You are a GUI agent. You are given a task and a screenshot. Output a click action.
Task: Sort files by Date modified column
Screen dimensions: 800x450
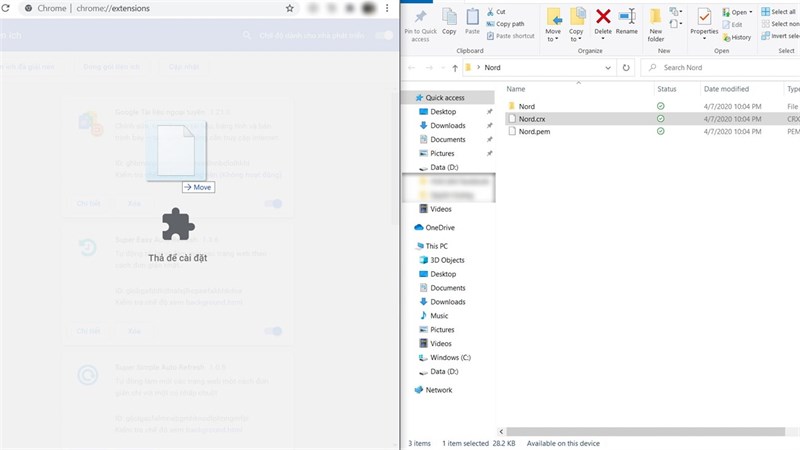(726, 89)
